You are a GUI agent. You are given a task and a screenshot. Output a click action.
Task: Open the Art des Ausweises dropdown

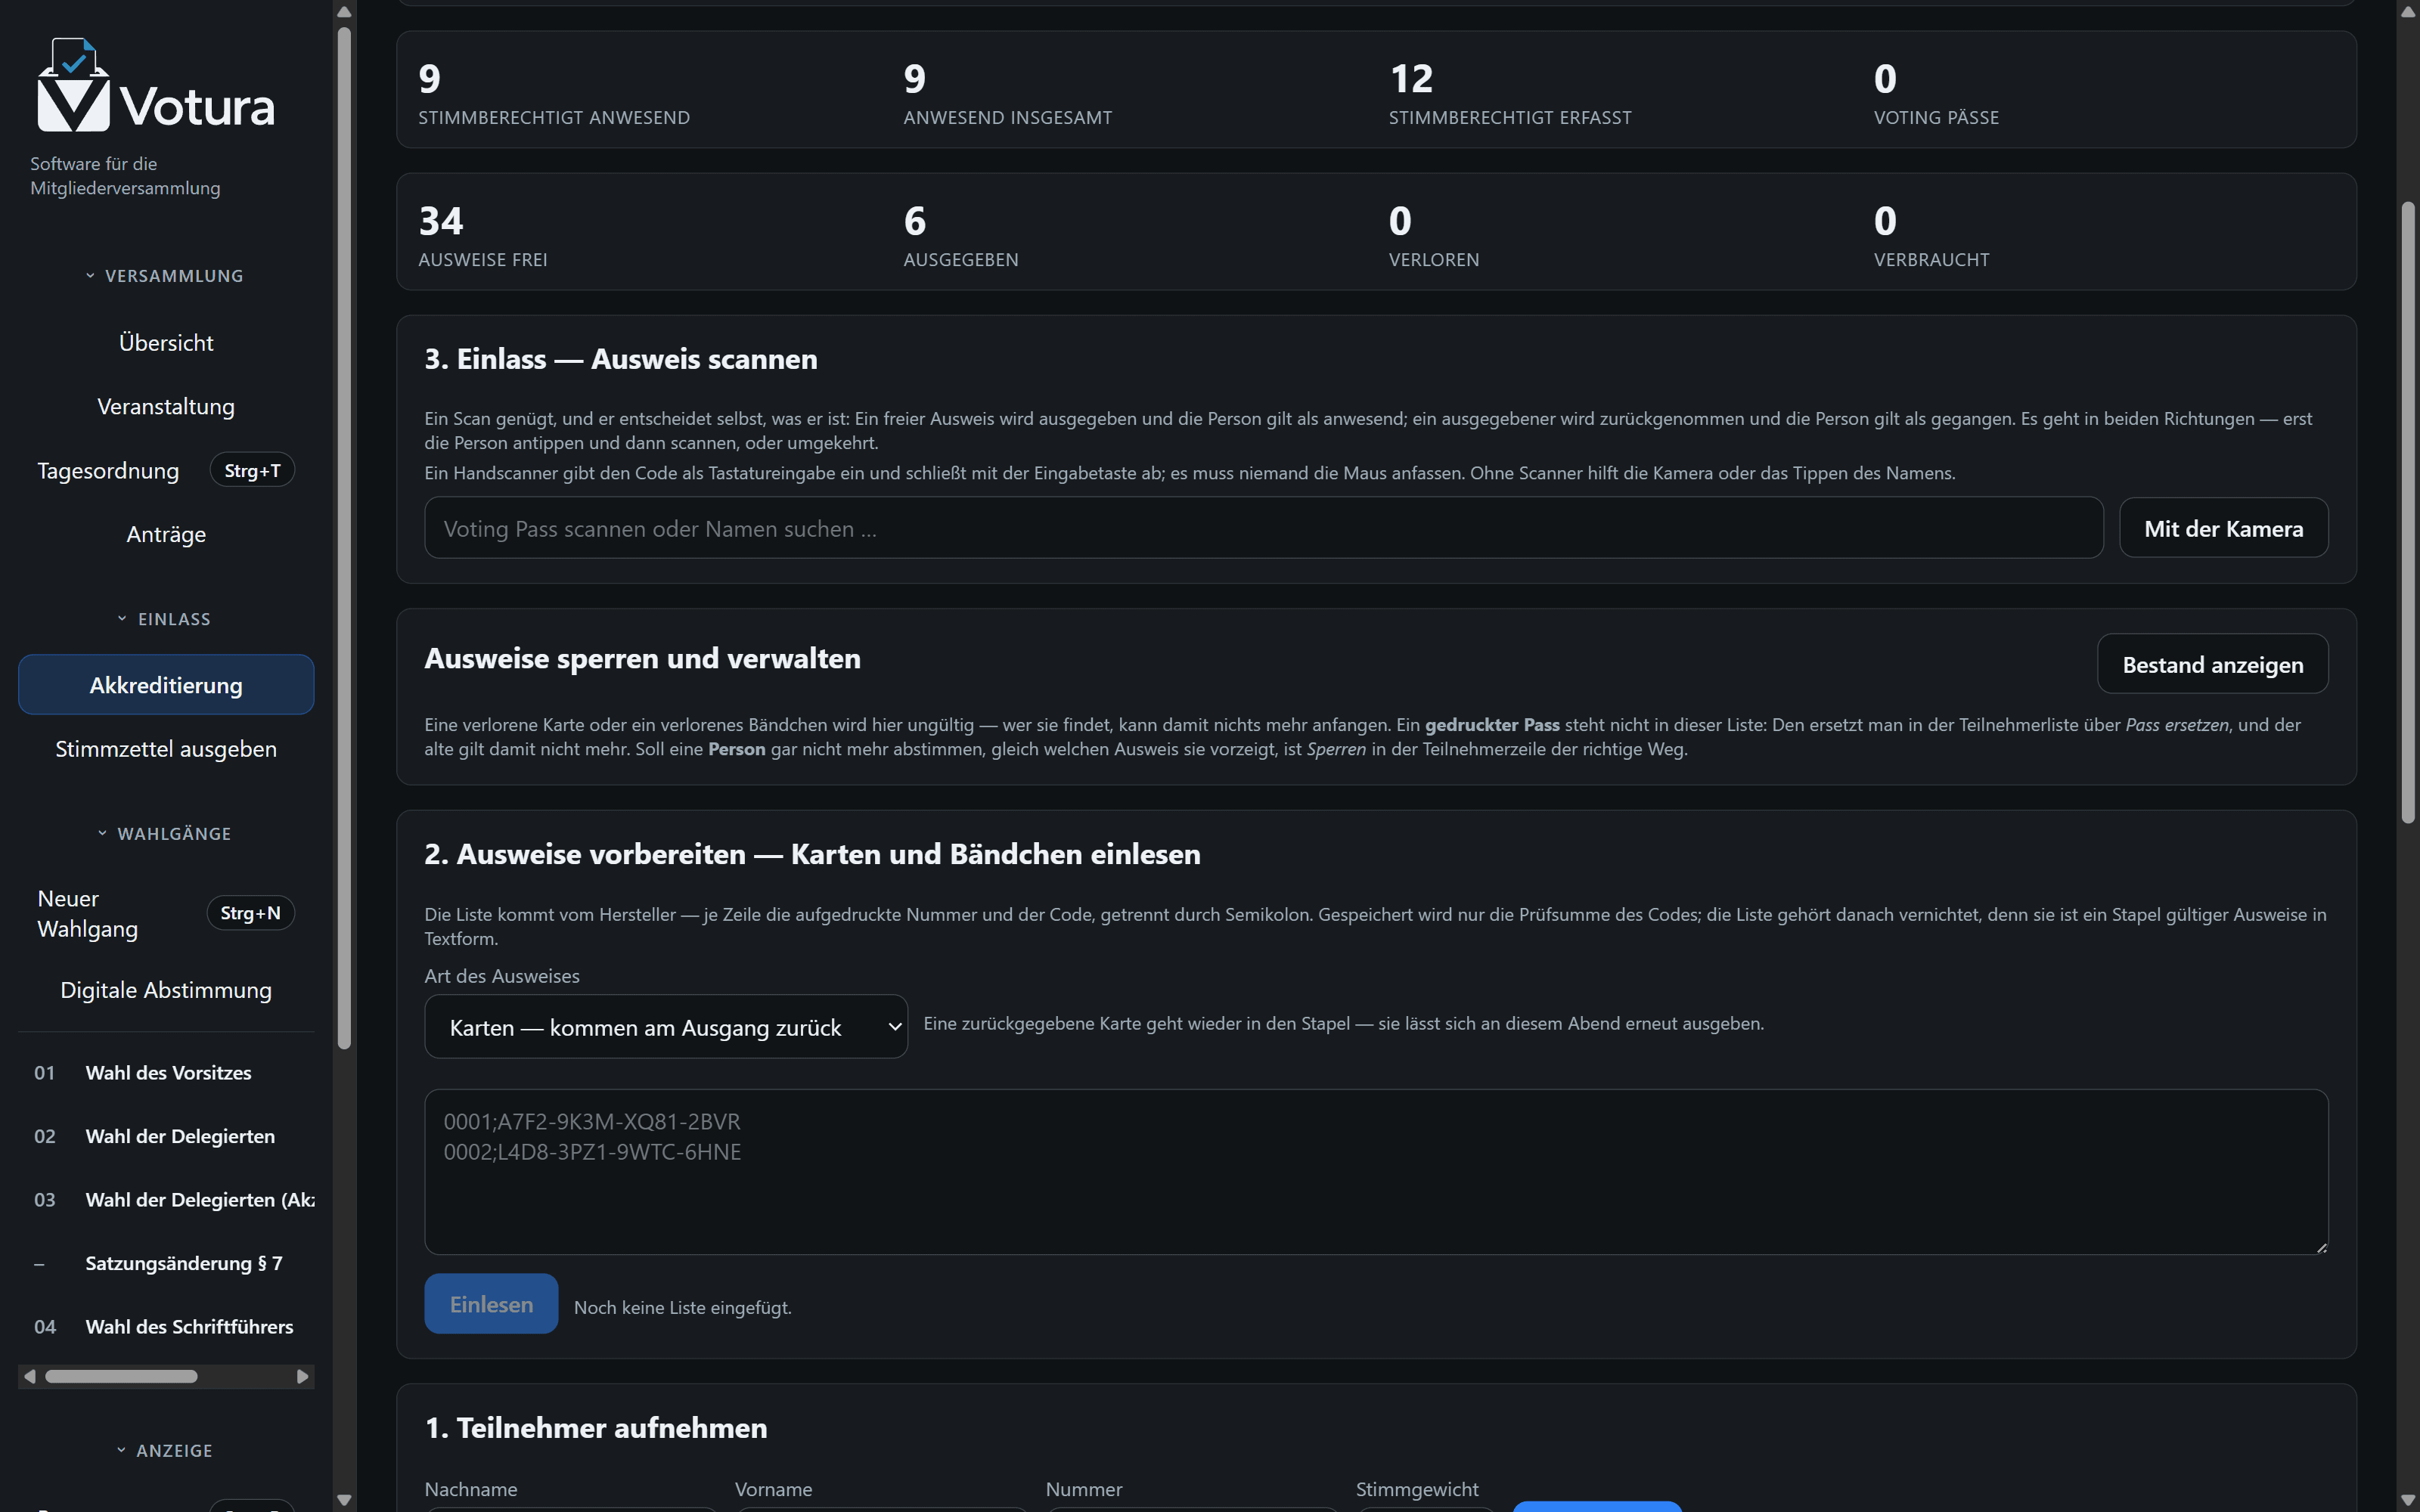tap(666, 1027)
